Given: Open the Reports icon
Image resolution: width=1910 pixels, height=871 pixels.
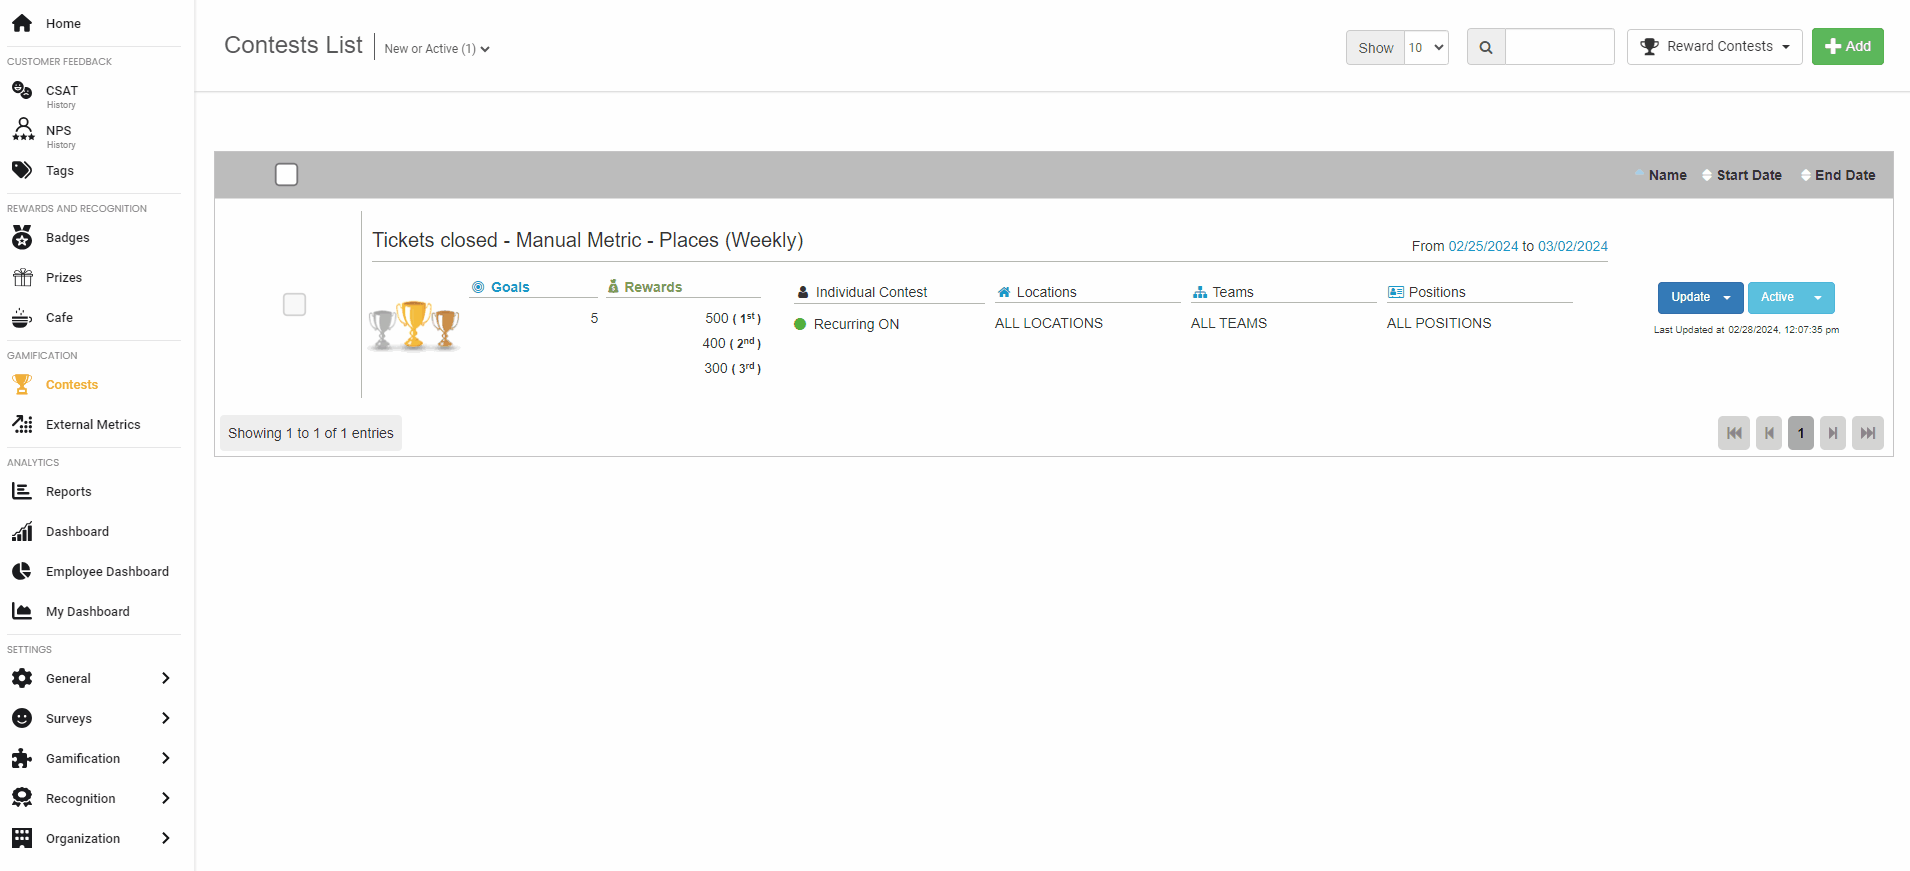Looking at the screenshot, I should click(22, 491).
